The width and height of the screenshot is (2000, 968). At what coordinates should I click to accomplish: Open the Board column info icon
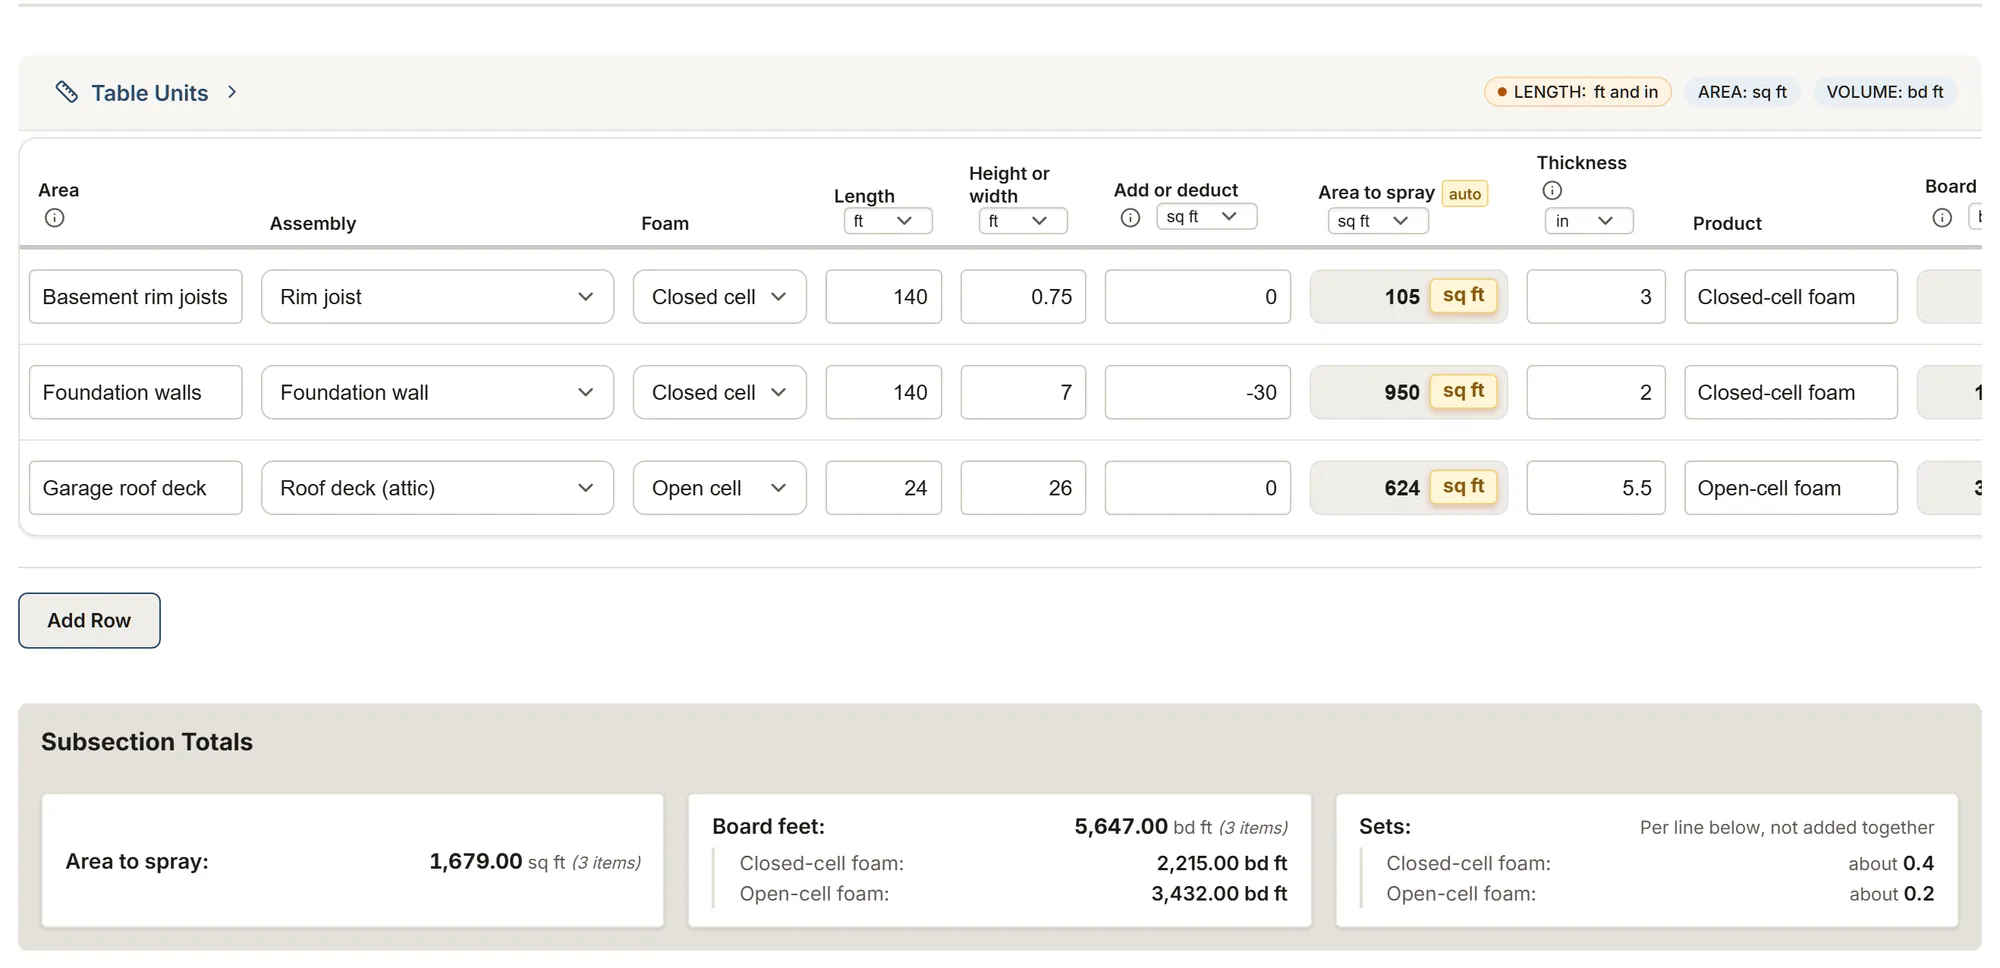pyautogui.click(x=1942, y=218)
